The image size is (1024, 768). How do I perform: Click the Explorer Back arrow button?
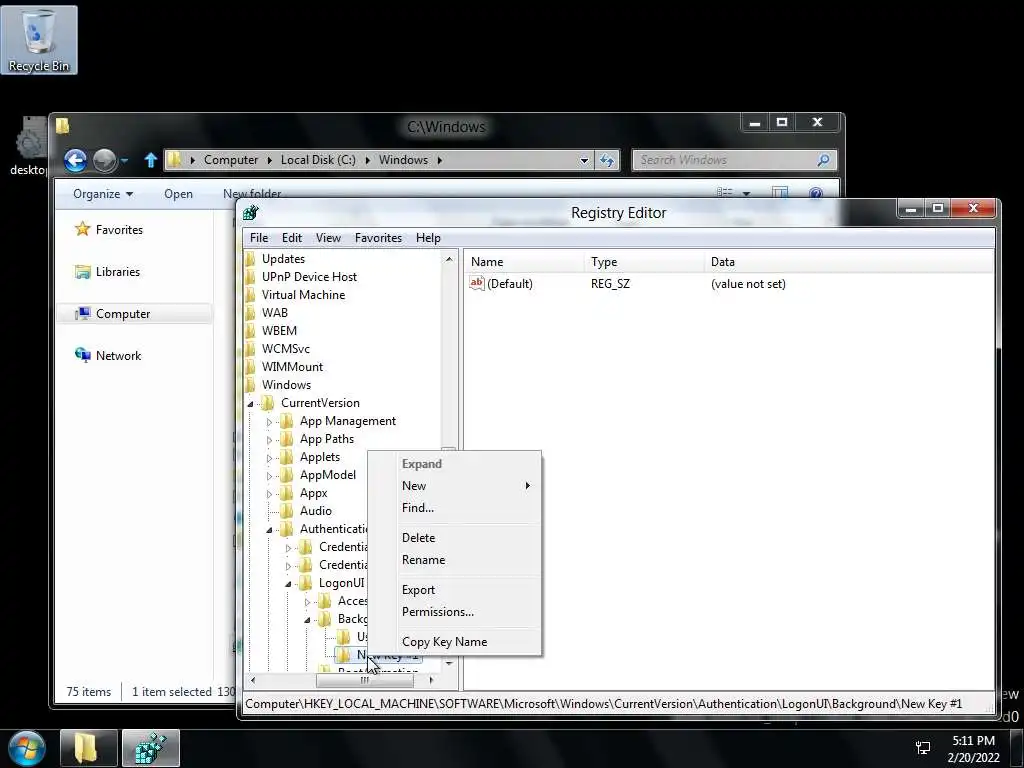[x=75, y=160]
